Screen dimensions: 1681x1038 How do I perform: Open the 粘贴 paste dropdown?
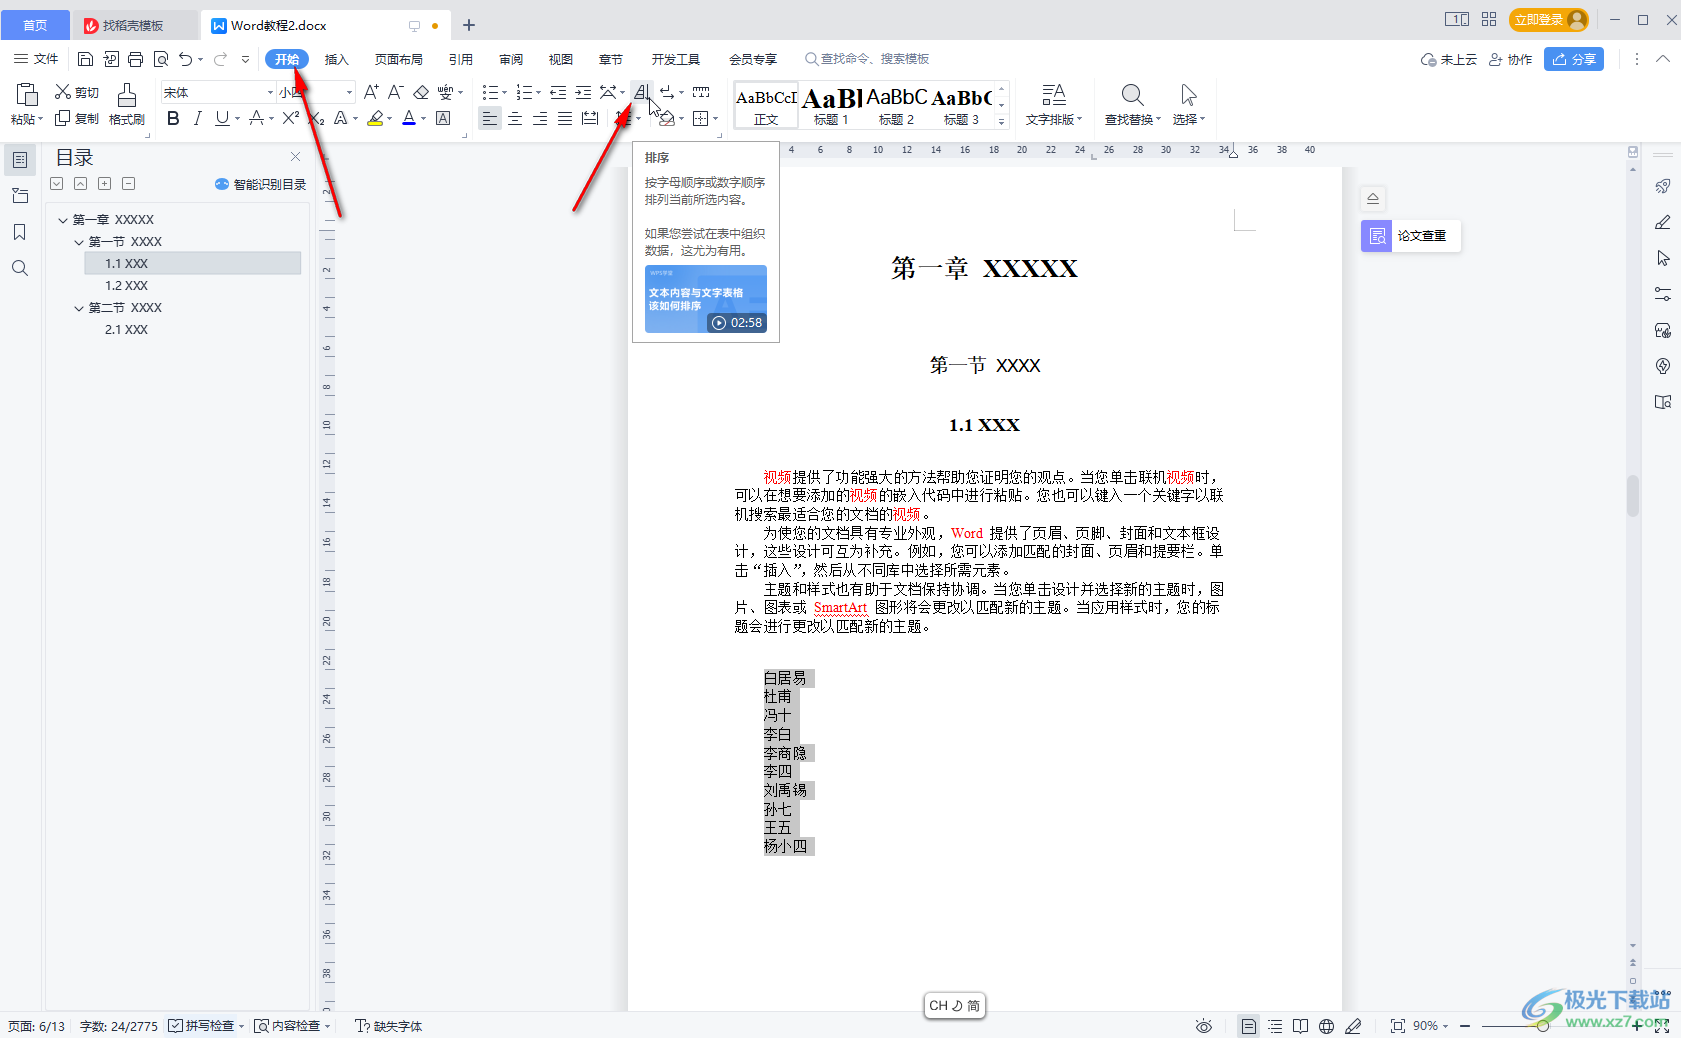27,119
